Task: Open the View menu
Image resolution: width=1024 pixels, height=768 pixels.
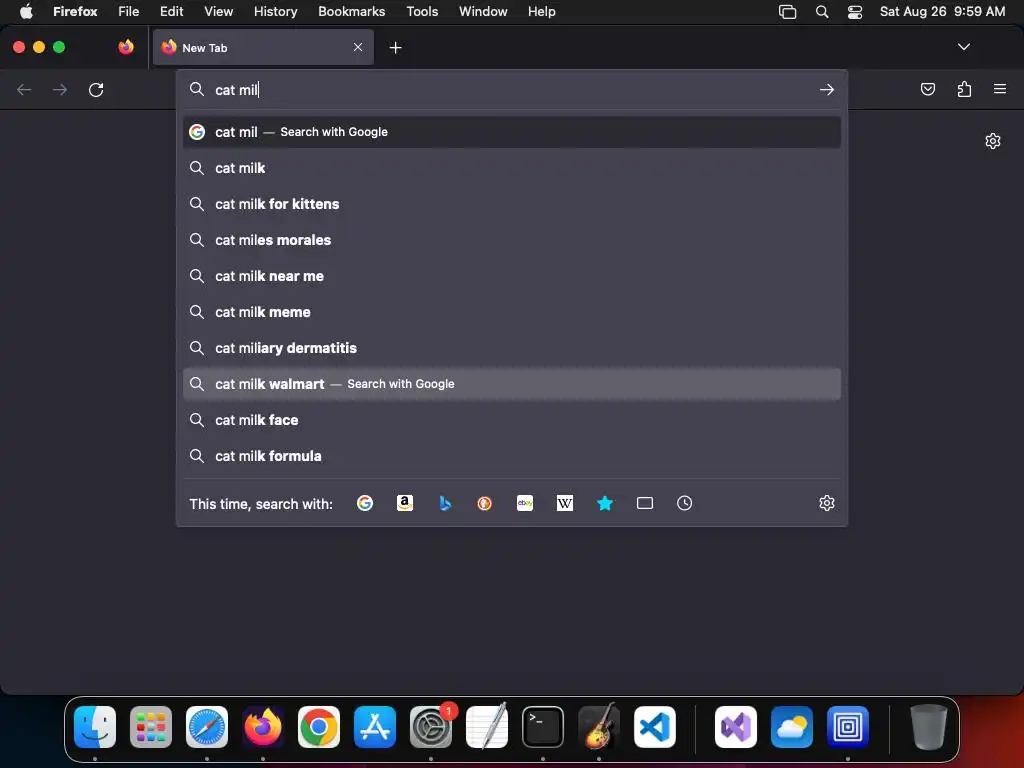Action: [x=218, y=11]
